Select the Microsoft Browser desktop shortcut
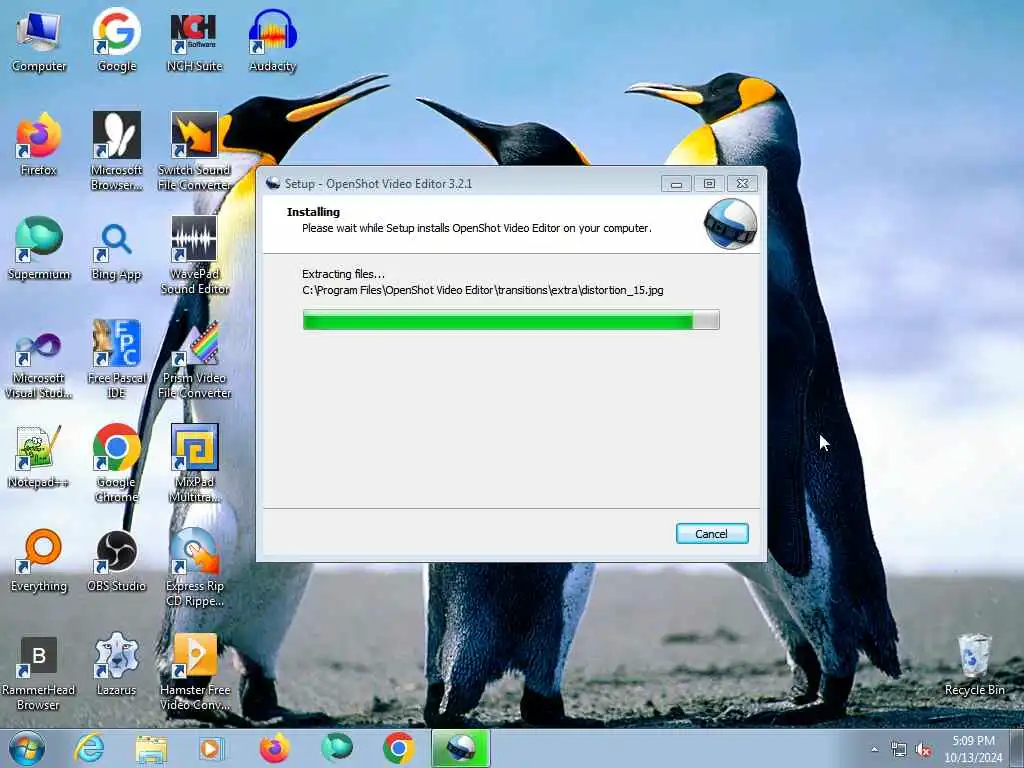This screenshot has width=1024, height=768. click(116, 152)
